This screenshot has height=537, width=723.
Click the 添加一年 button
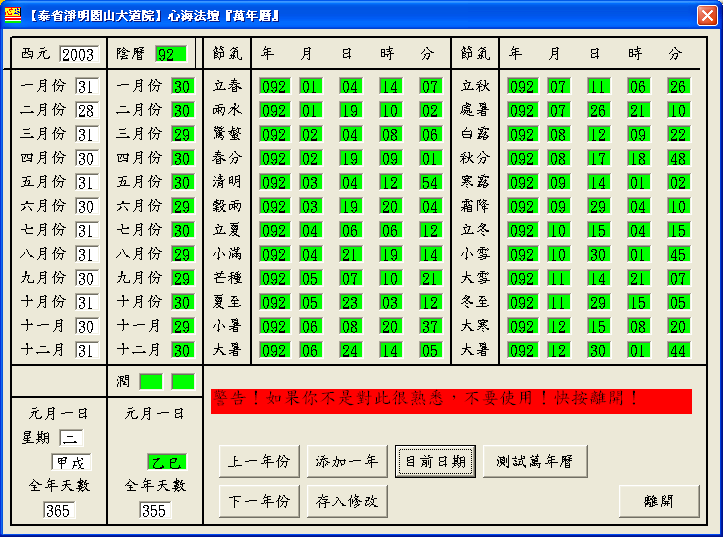pyautogui.click(x=347, y=461)
